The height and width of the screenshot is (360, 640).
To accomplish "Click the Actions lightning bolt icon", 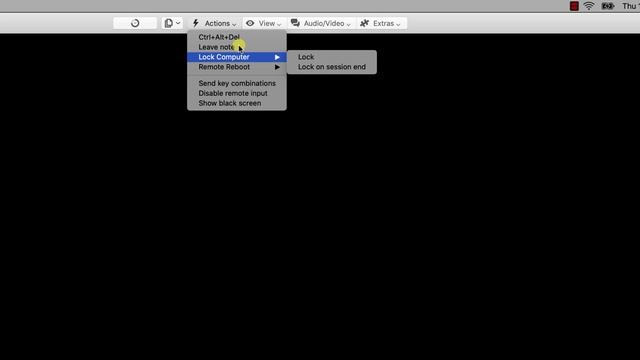I will [x=196, y=23].
